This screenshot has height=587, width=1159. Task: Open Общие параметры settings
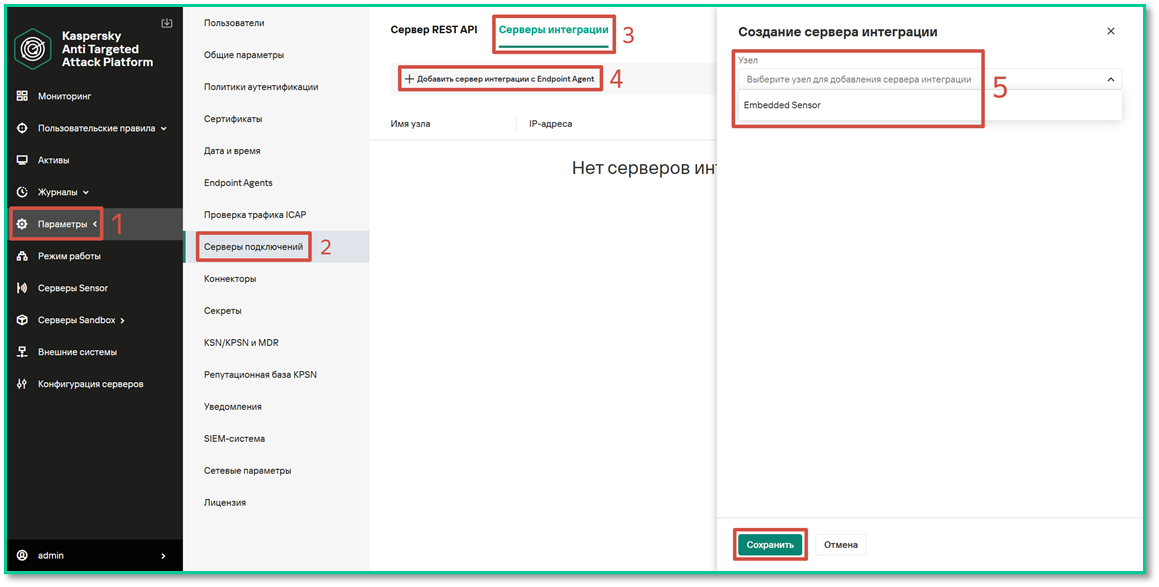pyautogui.click(x=244, y=55)
